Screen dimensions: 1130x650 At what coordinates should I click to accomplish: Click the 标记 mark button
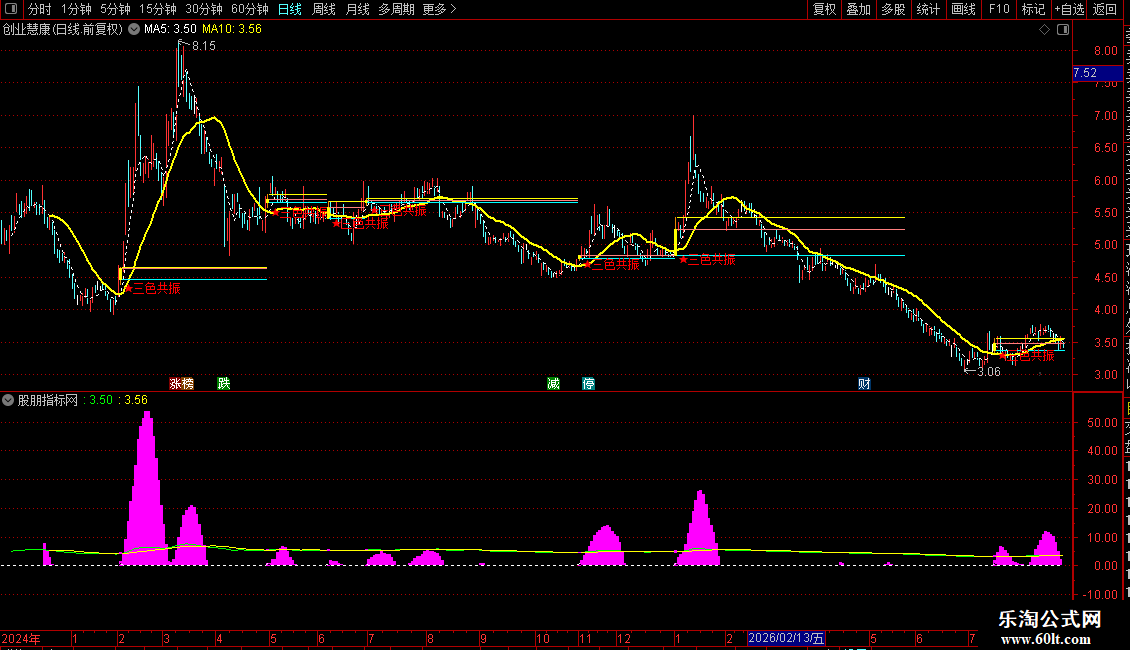1033,9
